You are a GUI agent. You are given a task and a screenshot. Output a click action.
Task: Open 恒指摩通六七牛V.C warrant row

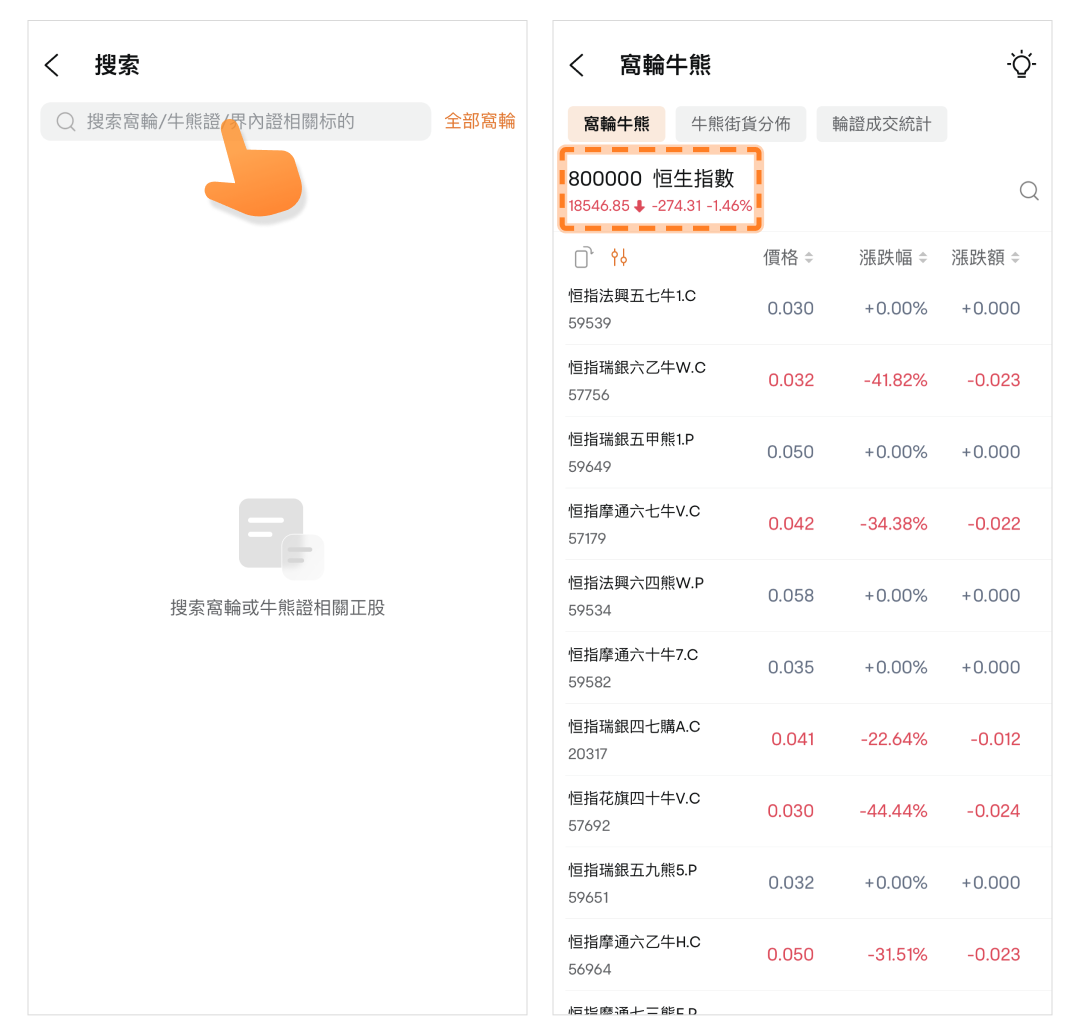[800, 524]
